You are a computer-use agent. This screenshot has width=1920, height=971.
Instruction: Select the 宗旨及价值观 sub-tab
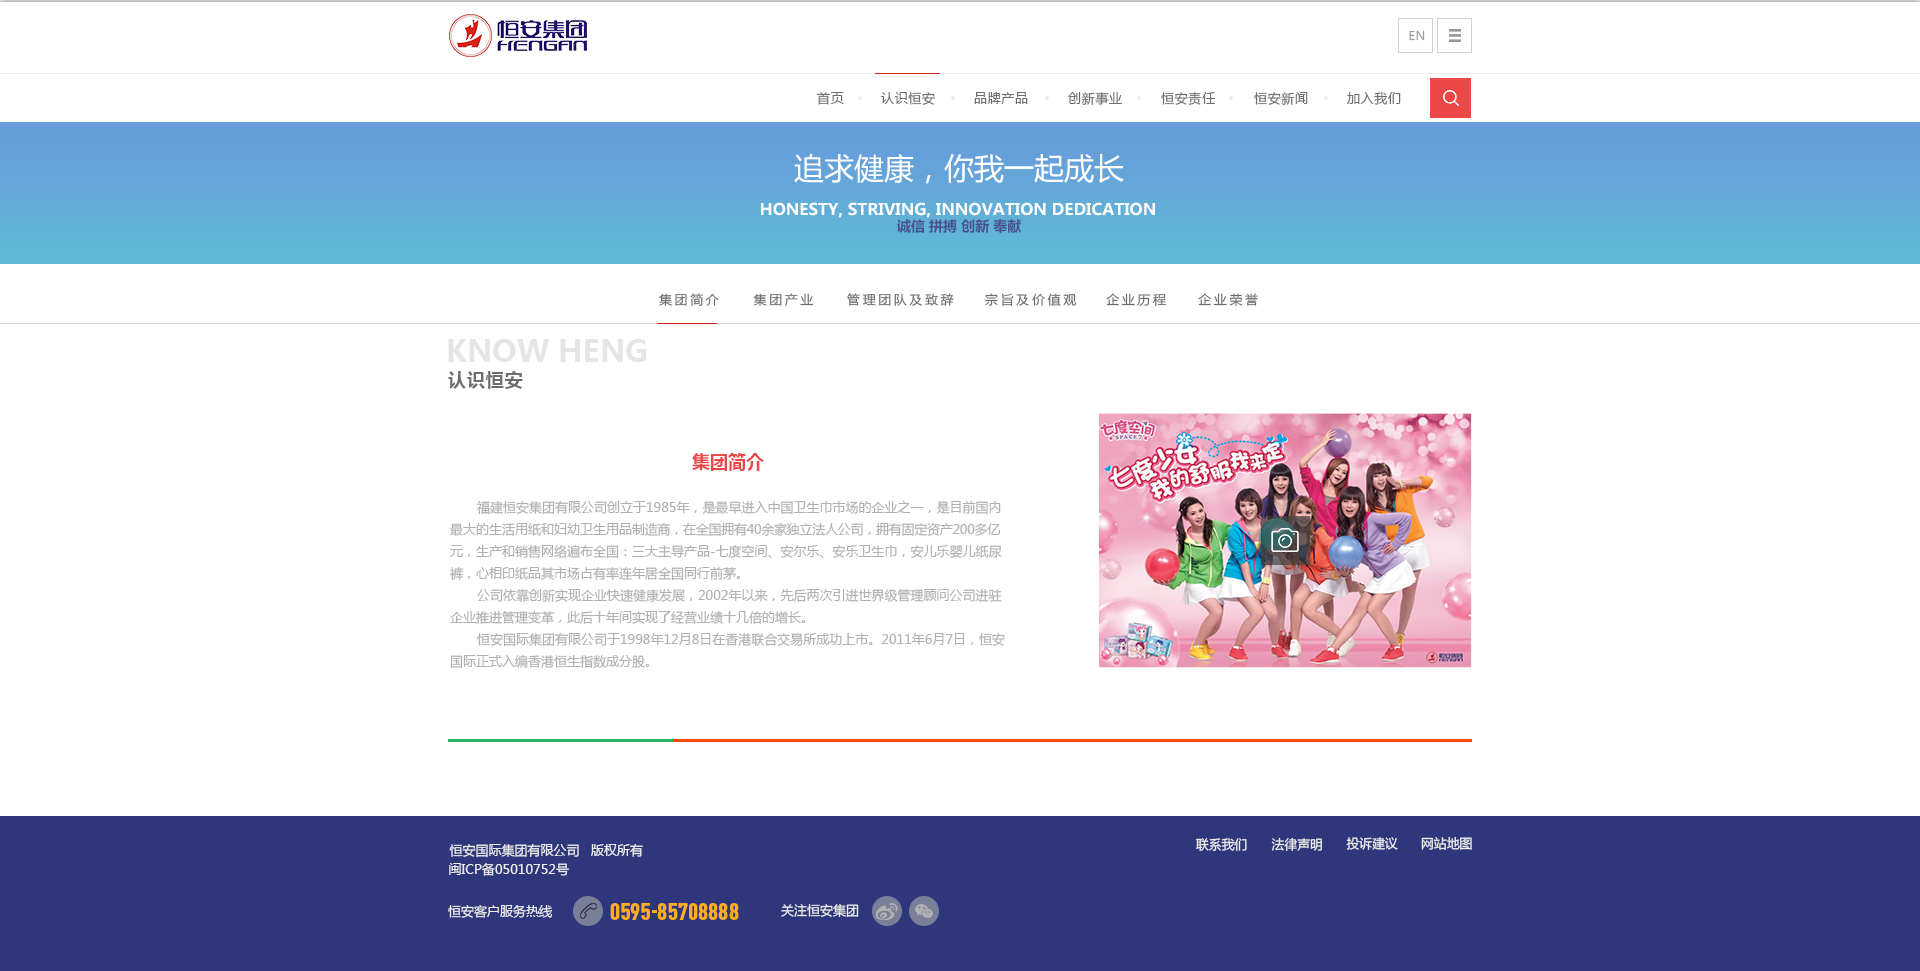click(x=1030, y=300)
